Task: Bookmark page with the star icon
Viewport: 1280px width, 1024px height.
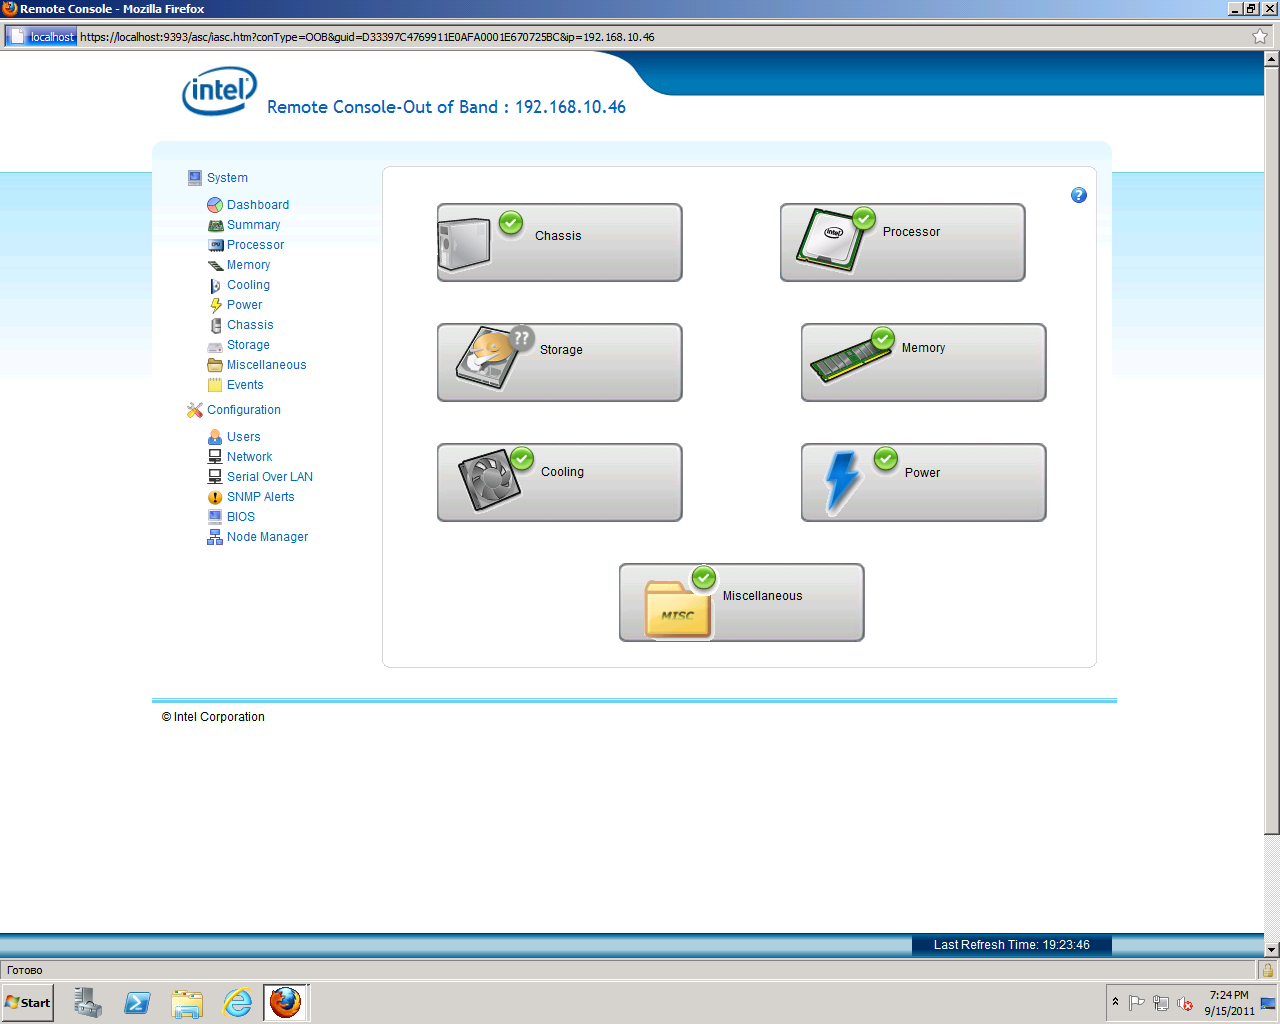Action: [1259, 37]
